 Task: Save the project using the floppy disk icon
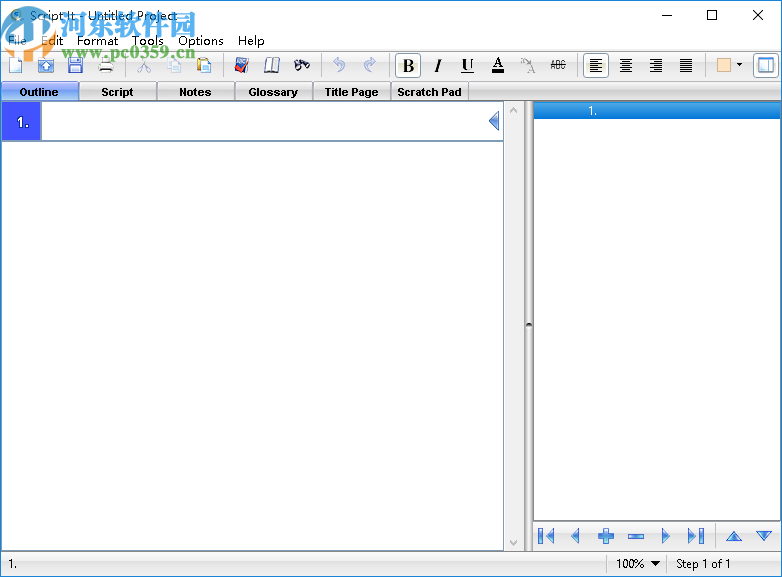click(75, 65)
